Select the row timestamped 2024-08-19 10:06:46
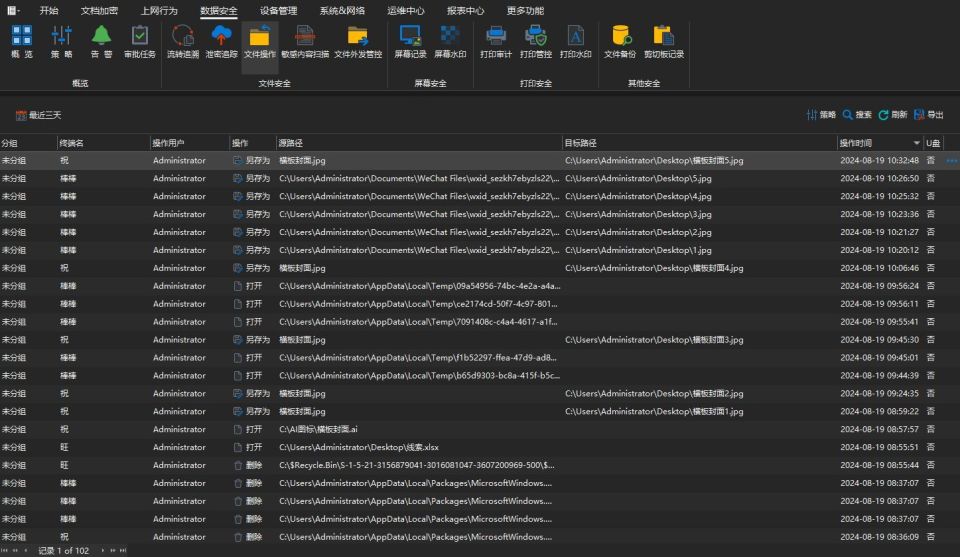960x557 pixels. coord(480,268)
